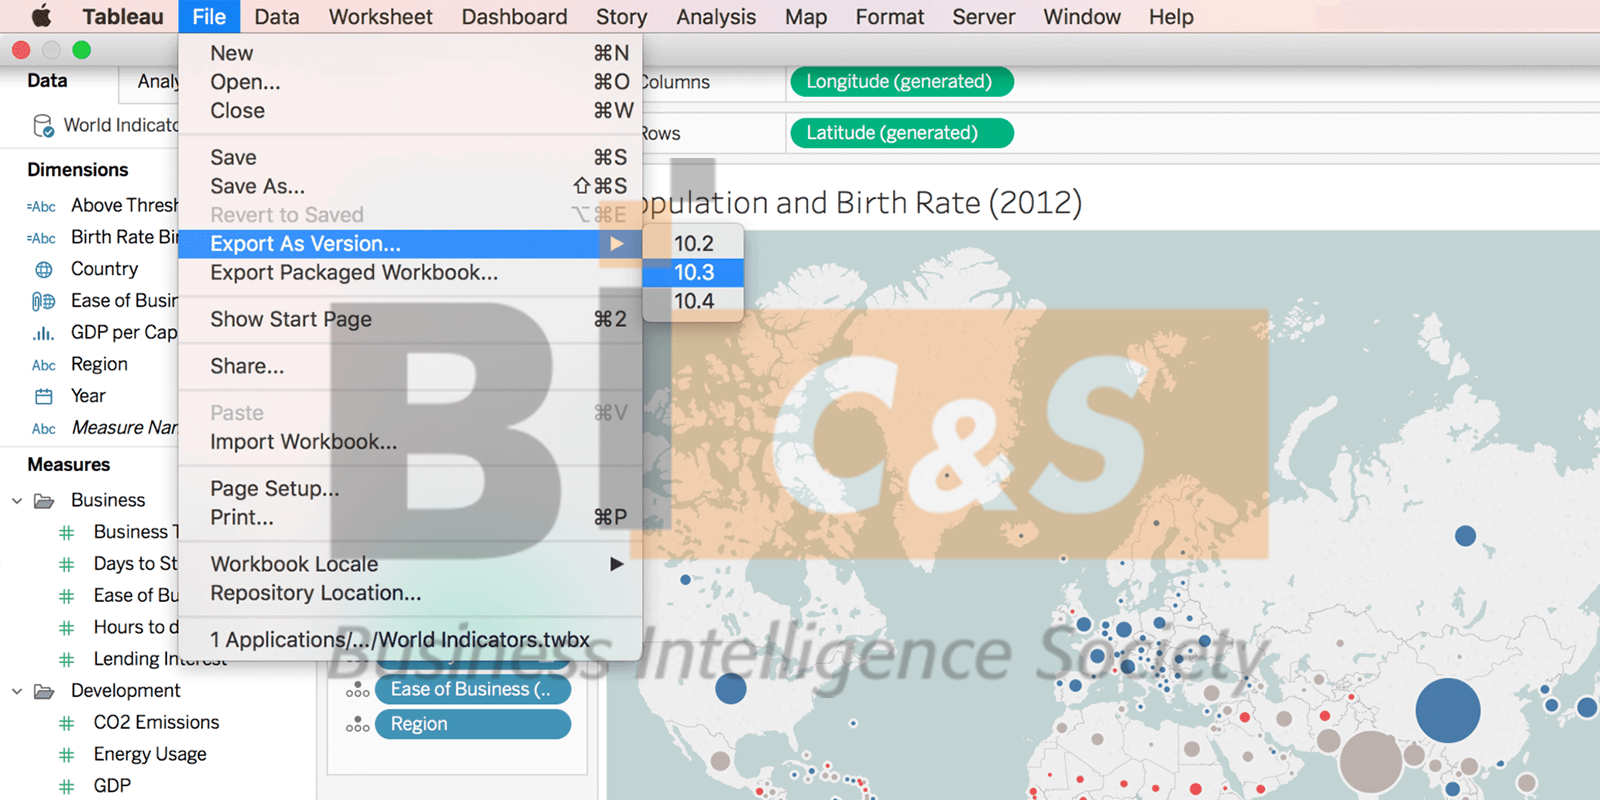Click the marks icon beside Ease of Business pill
This screenshot has height=800, width=1600.
[x=357, y=690]
